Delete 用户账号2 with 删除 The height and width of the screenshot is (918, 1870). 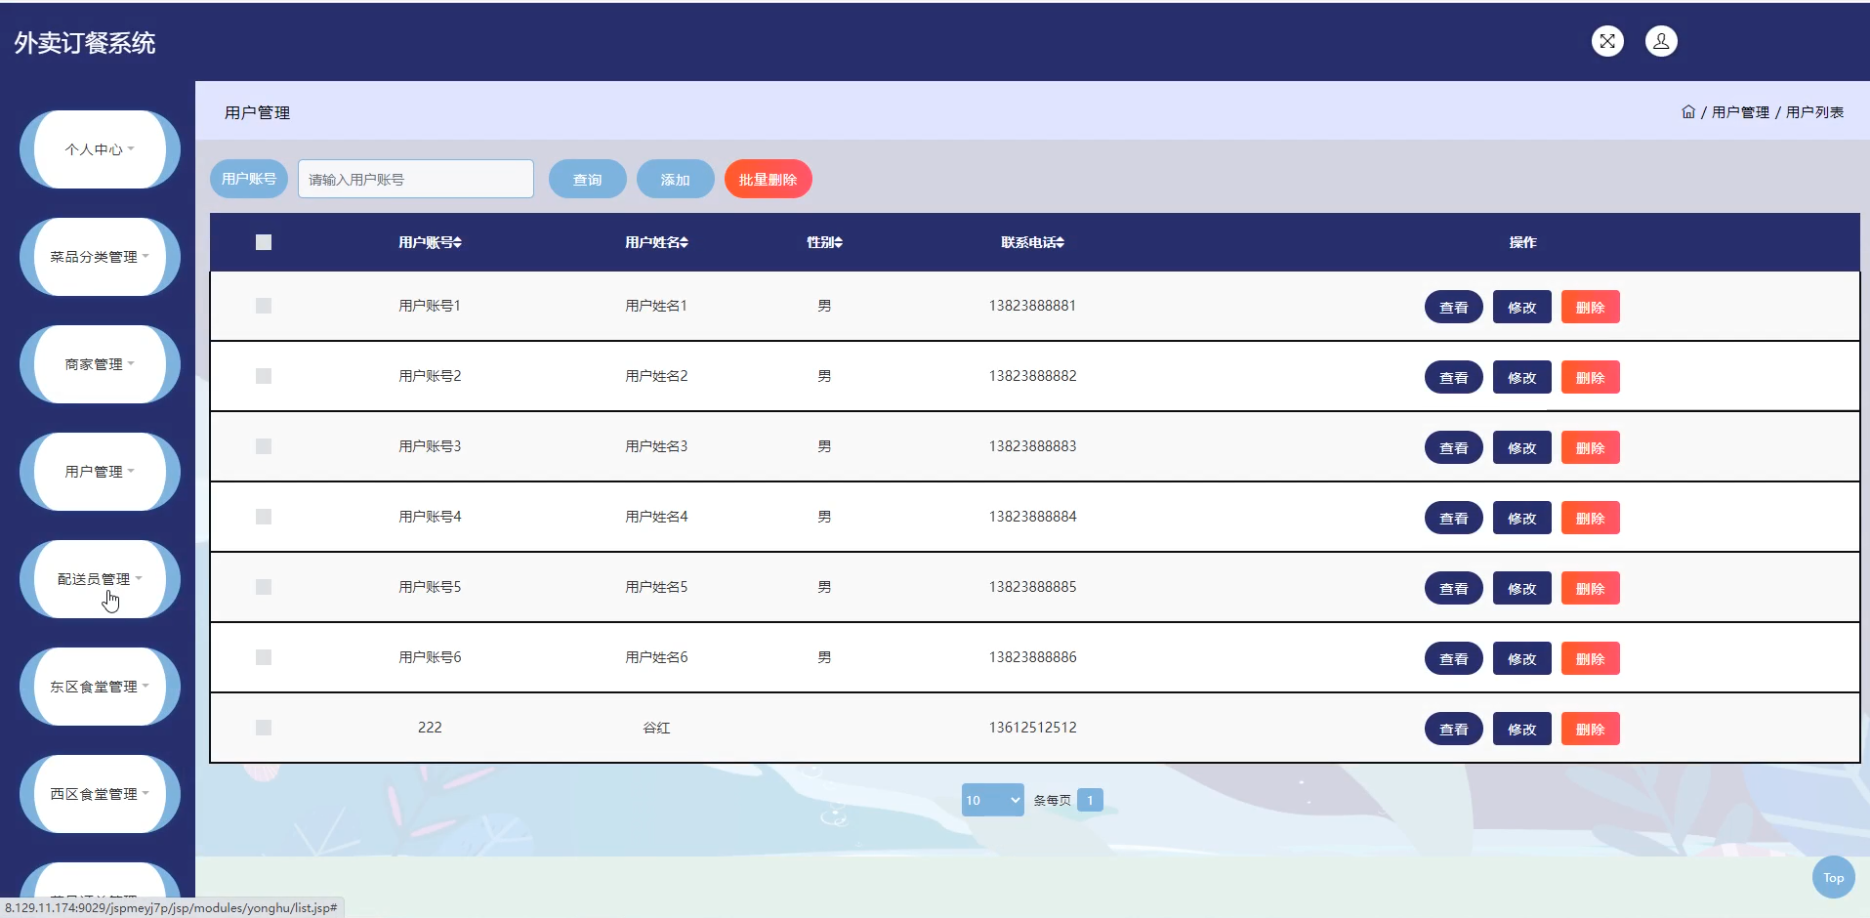(1590, 377)
